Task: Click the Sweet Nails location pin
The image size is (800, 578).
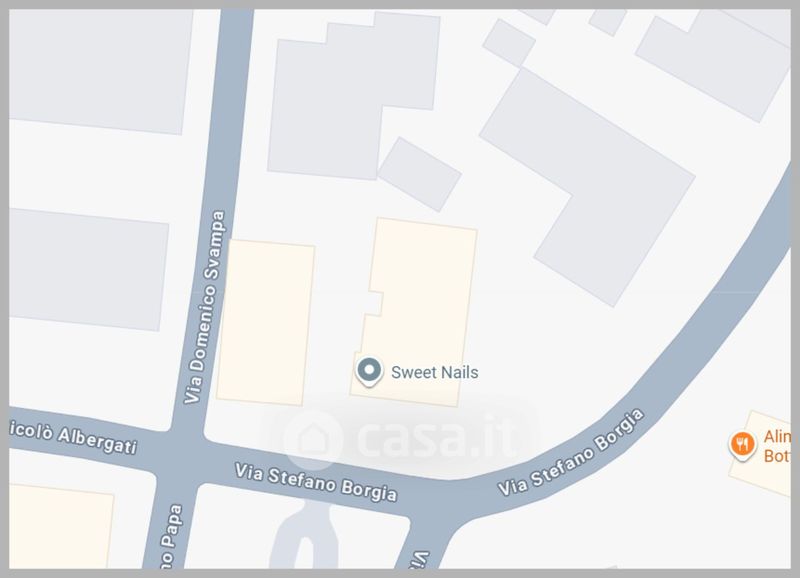Action: [x=369, y=371]
